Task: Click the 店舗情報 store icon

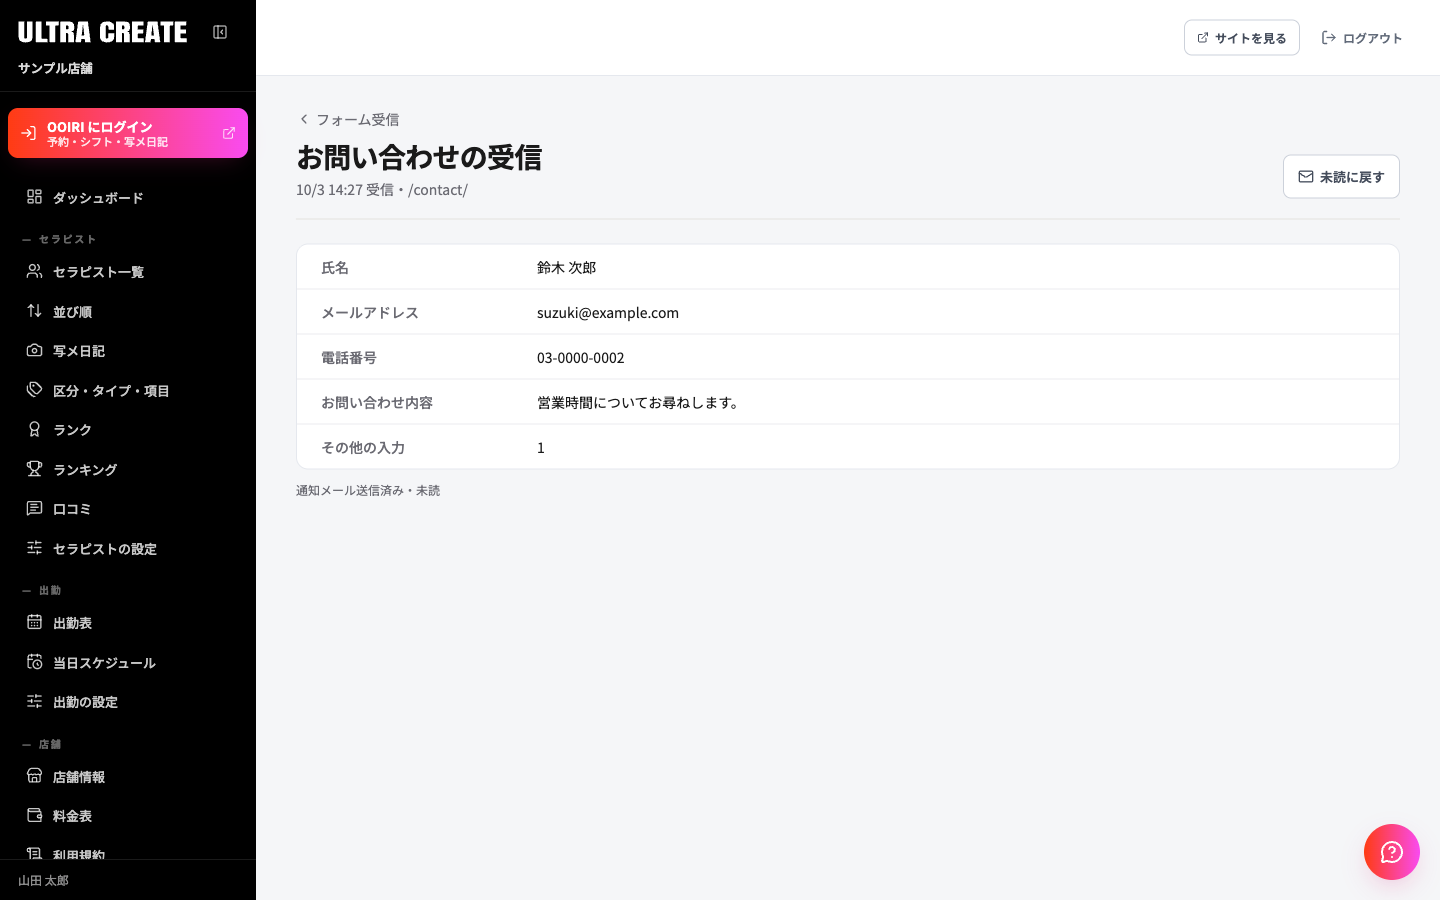Action: [34, 776]
